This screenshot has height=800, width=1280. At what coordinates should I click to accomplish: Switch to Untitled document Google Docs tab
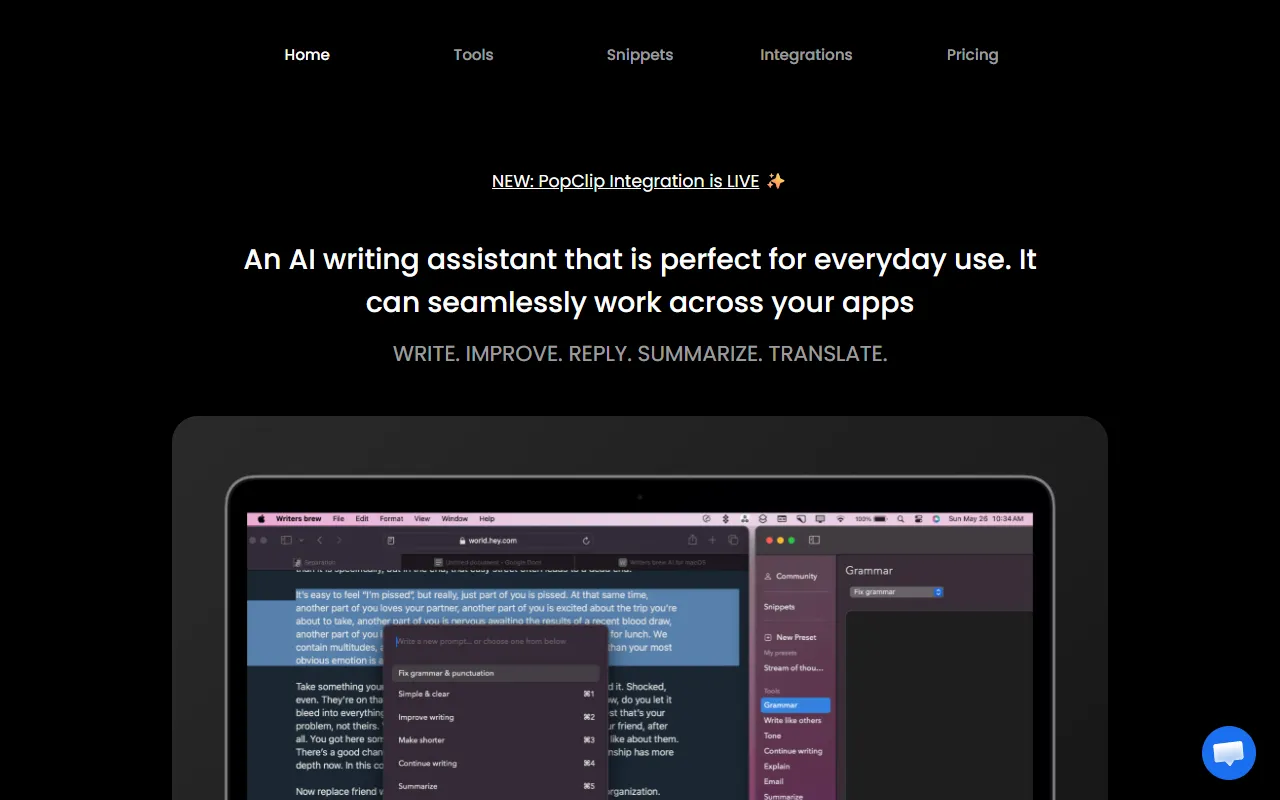tap(488, 562)
